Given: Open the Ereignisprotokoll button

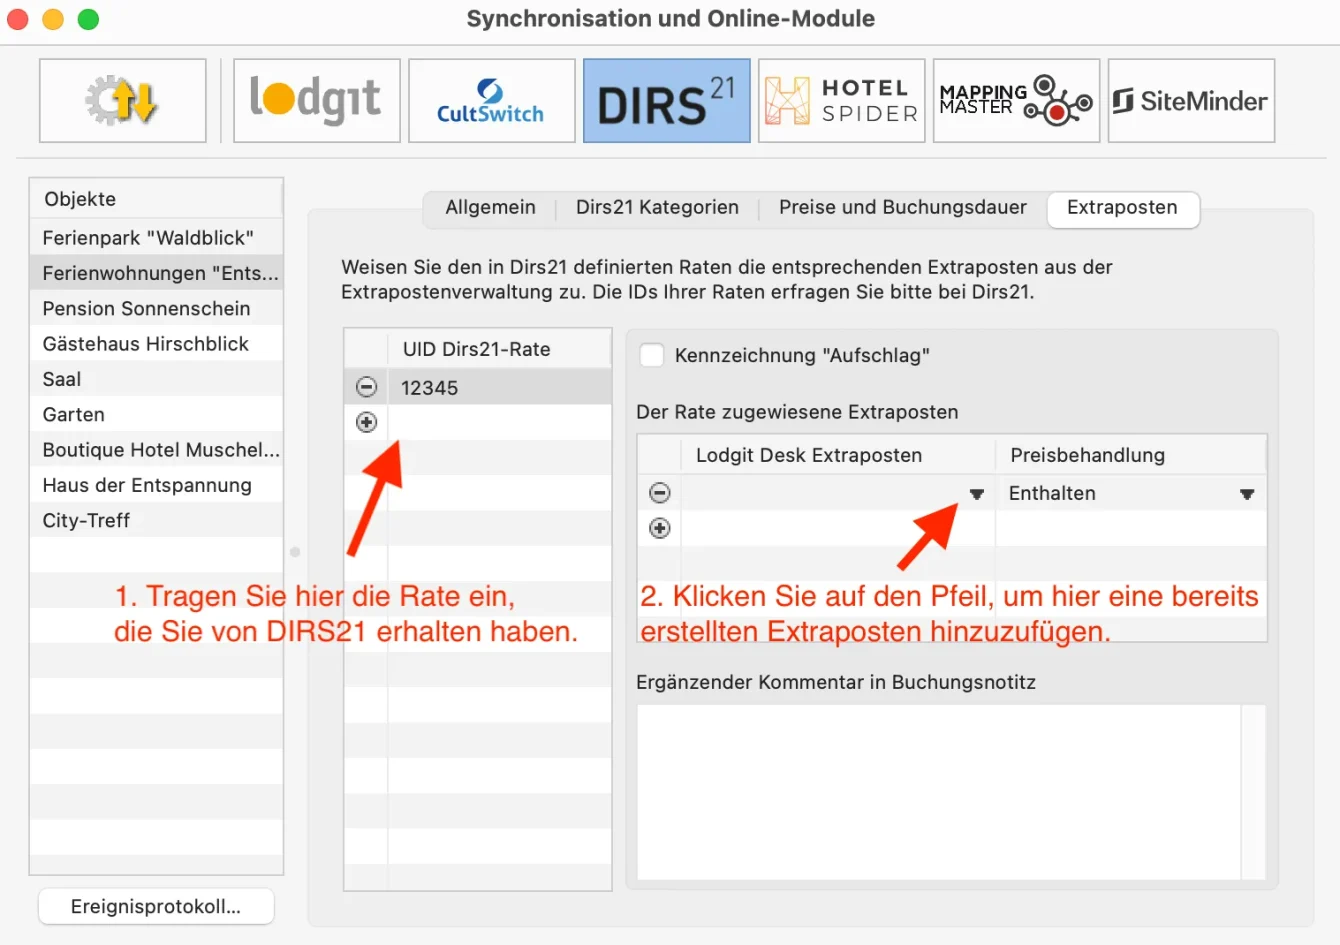Looking at the screenshot, I should pyautogui.click(x=156, y=906).
